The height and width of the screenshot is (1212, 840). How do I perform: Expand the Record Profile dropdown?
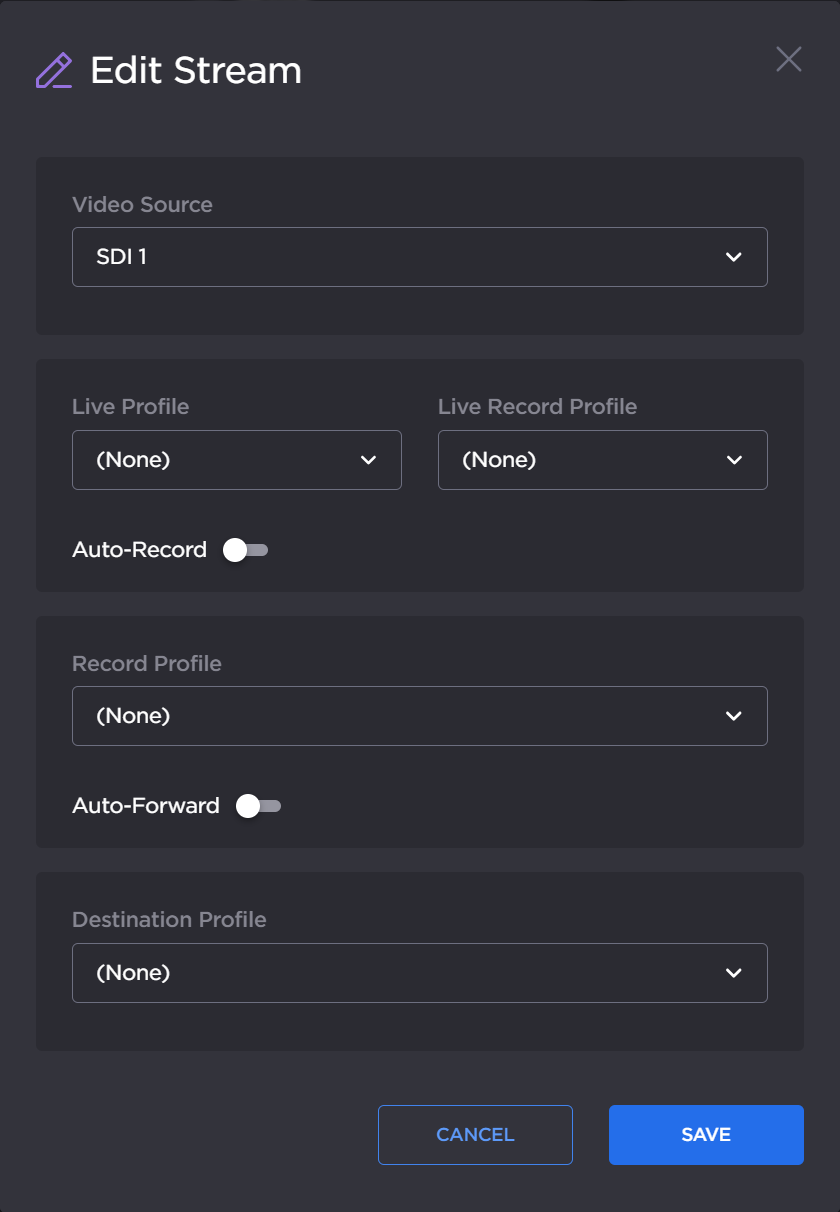(400, 716)
